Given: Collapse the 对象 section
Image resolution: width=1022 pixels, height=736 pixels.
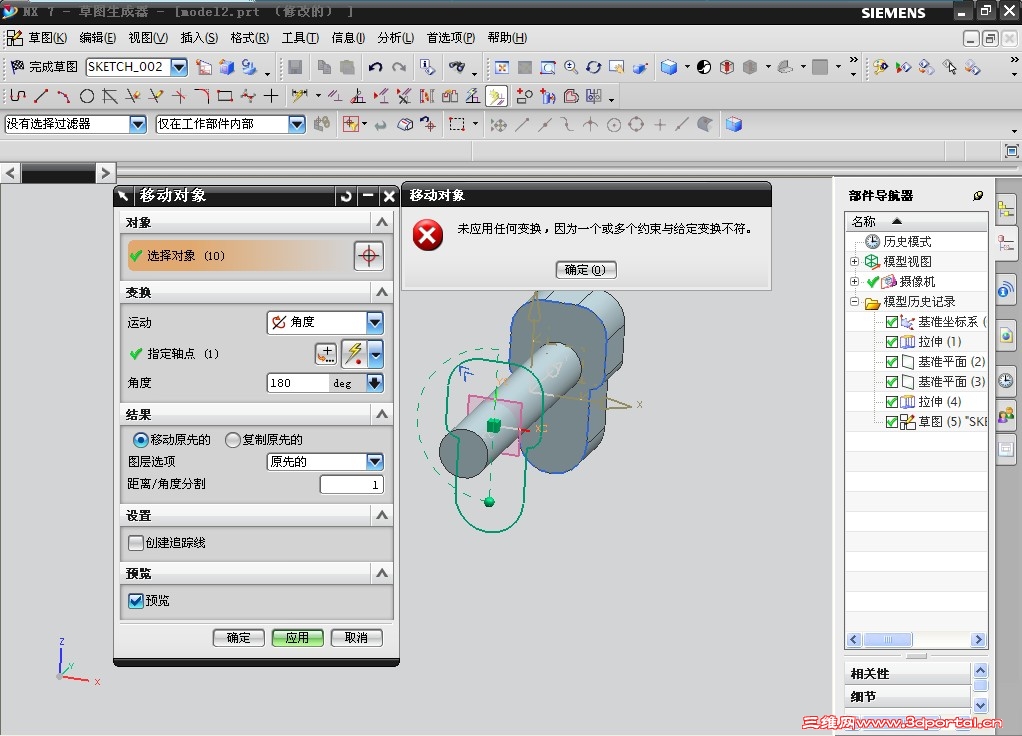Looking at the screenshot, I should click(382, 222).
